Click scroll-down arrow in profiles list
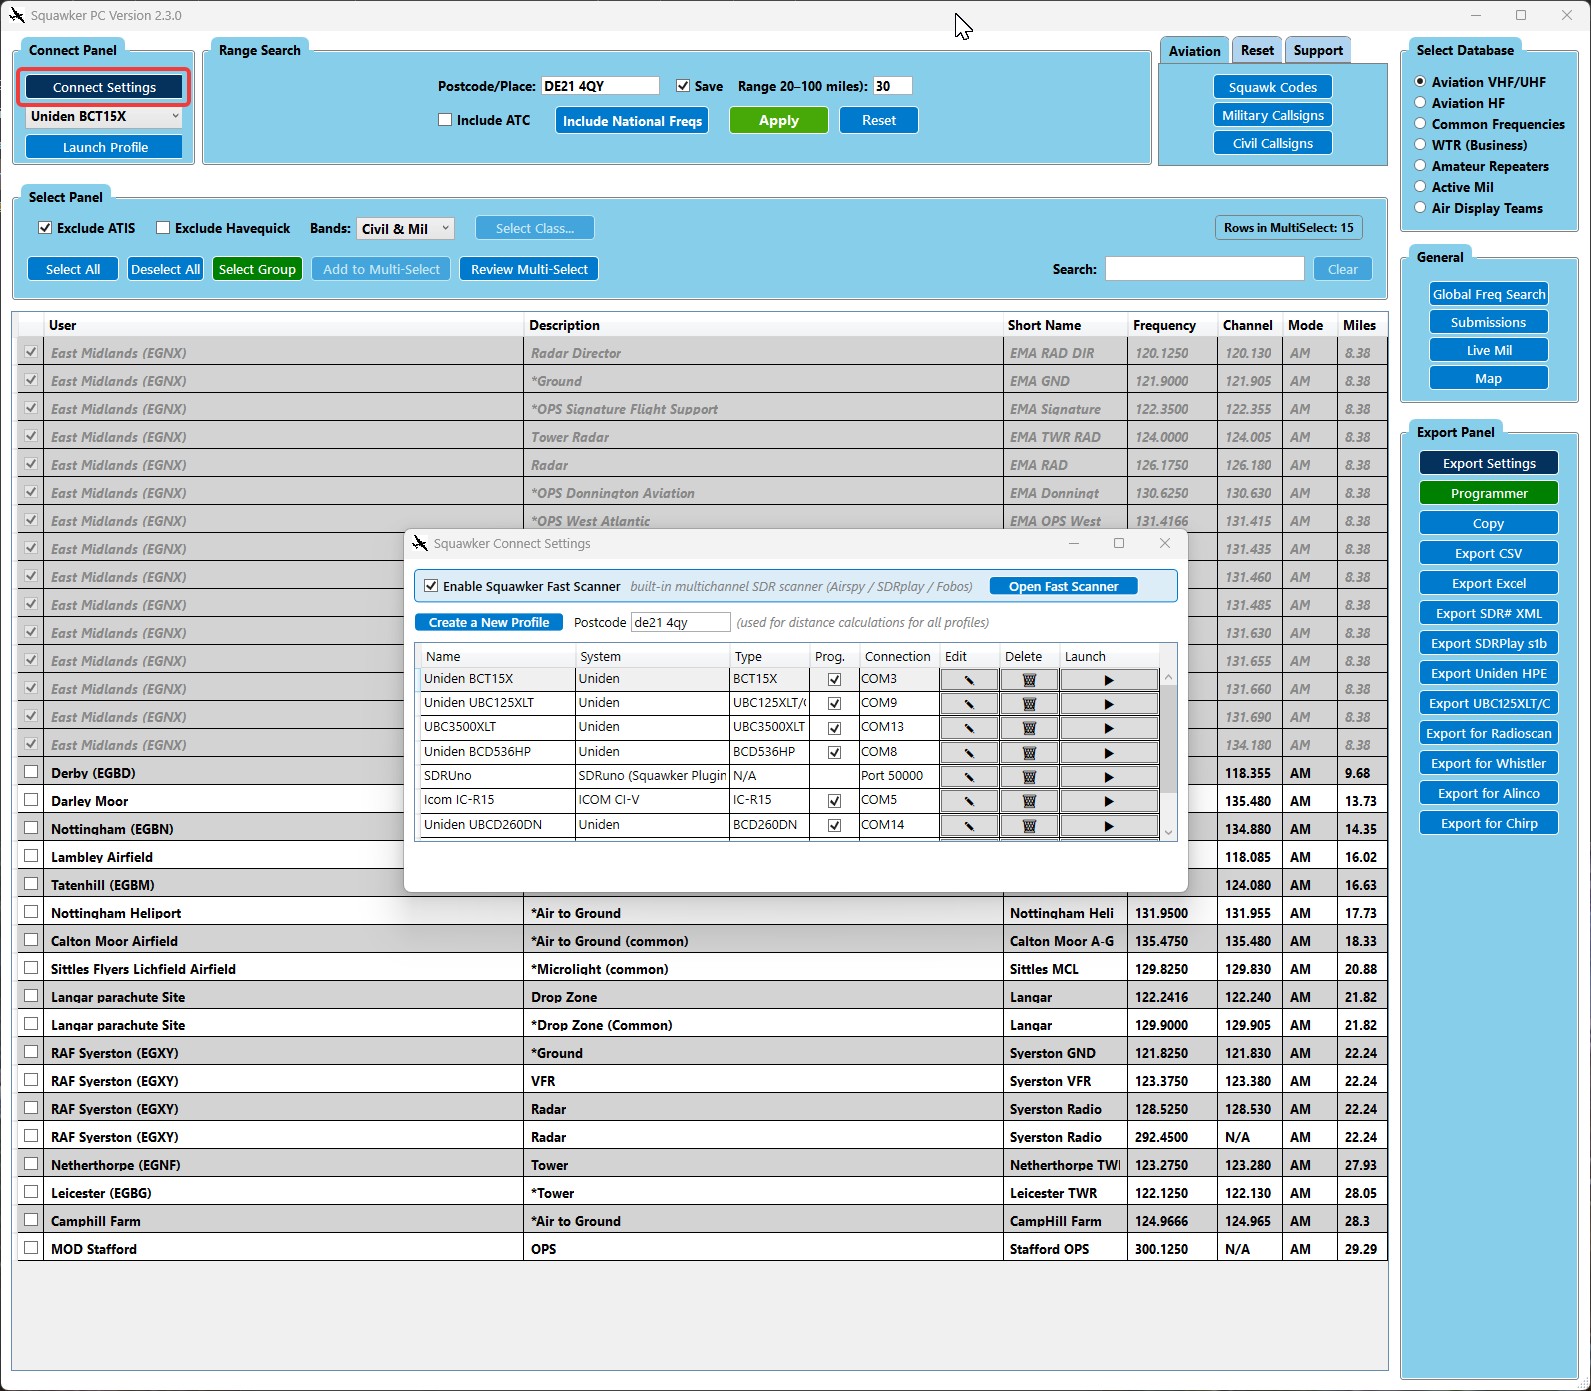Viewport: 1591px width, 1391px height. (1168, 831)
